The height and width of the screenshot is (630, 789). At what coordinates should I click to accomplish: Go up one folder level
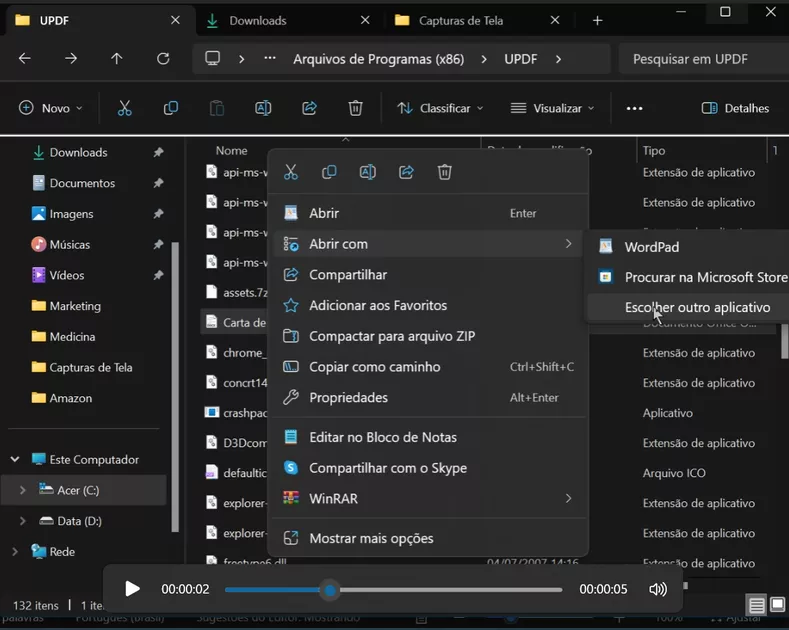[x=117, y=59]
